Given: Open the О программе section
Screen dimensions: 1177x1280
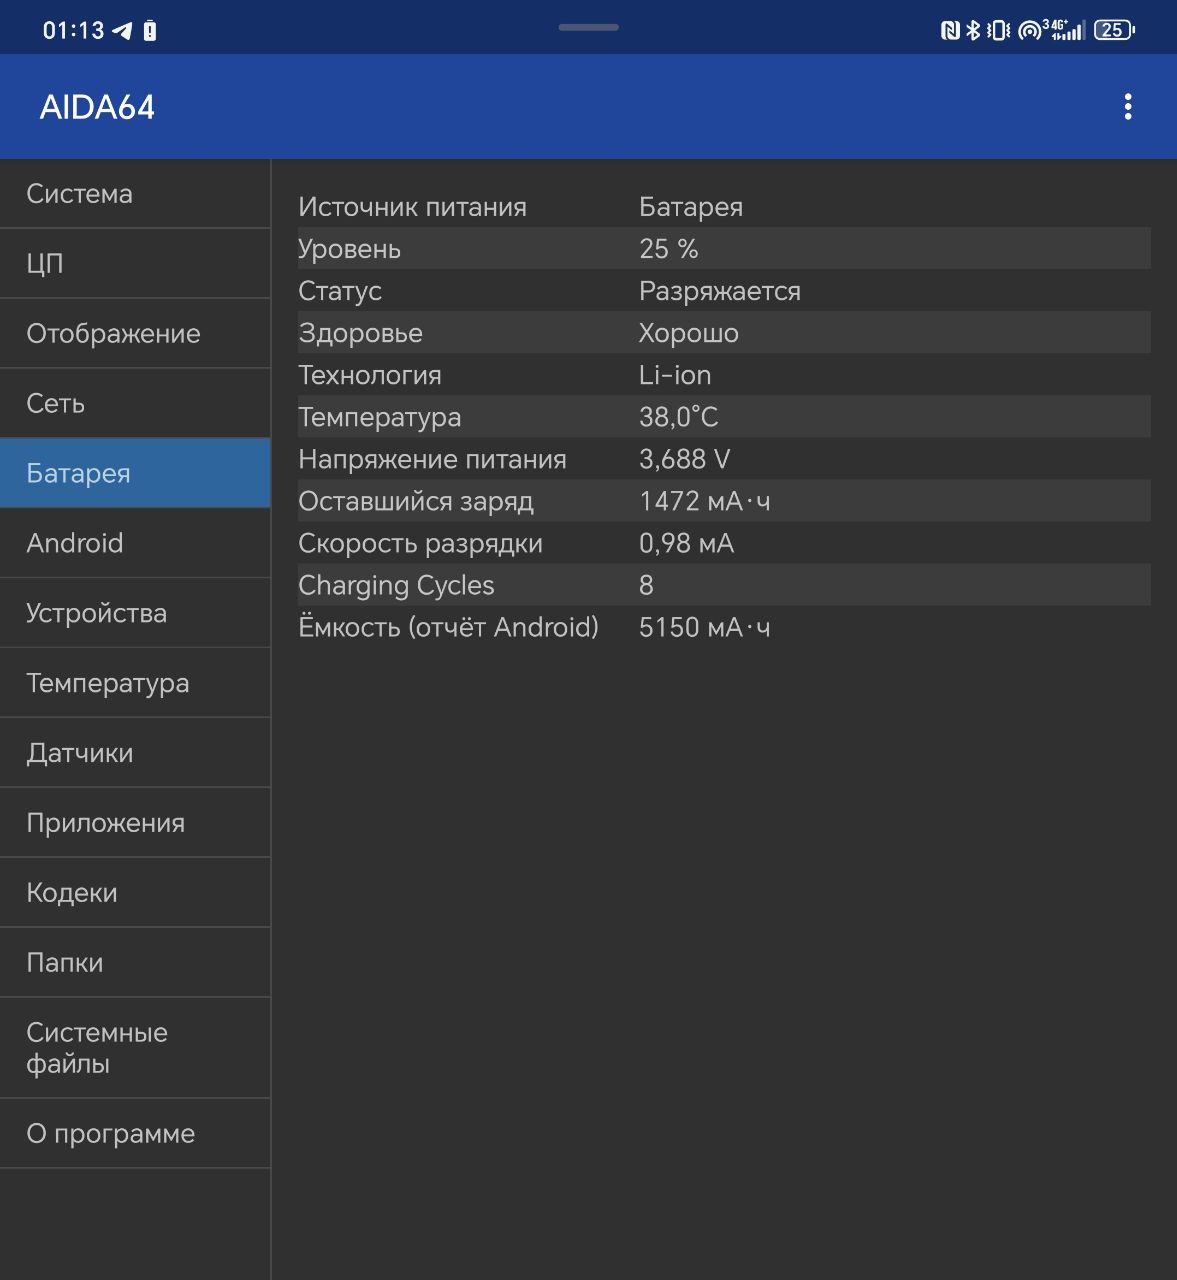Looking at the screenshot, I should 135,1134.
